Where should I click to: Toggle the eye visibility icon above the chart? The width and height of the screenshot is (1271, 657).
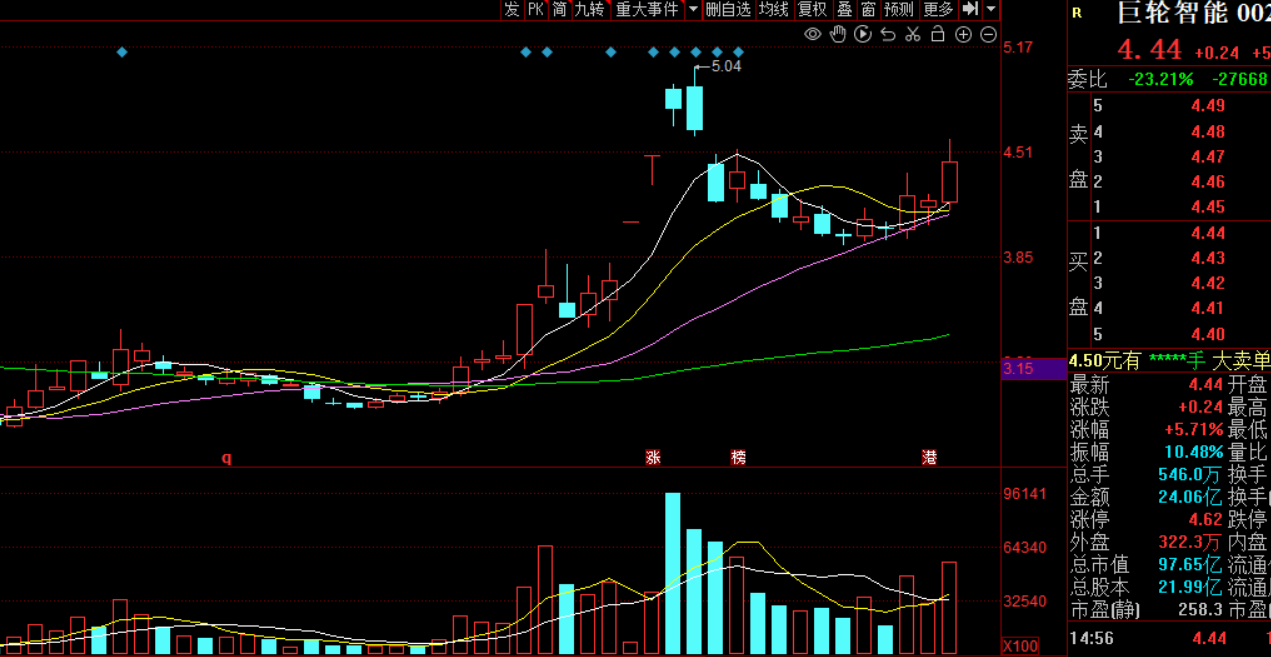coord(812,34)
